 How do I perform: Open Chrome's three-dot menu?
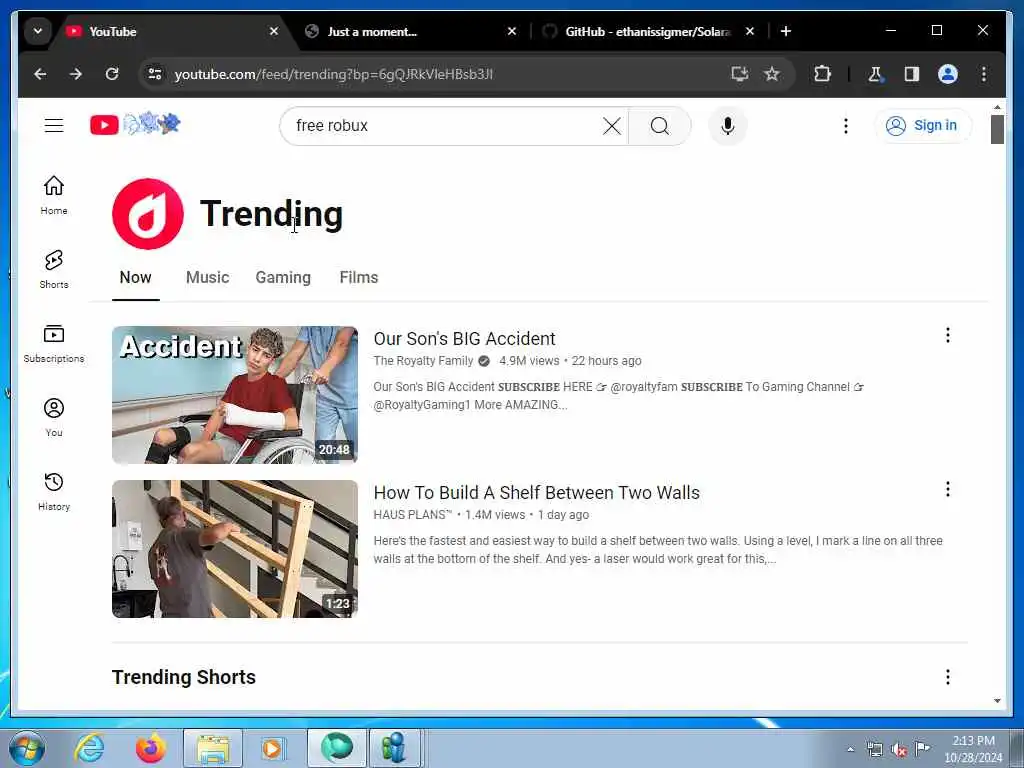tap(984, 74)
